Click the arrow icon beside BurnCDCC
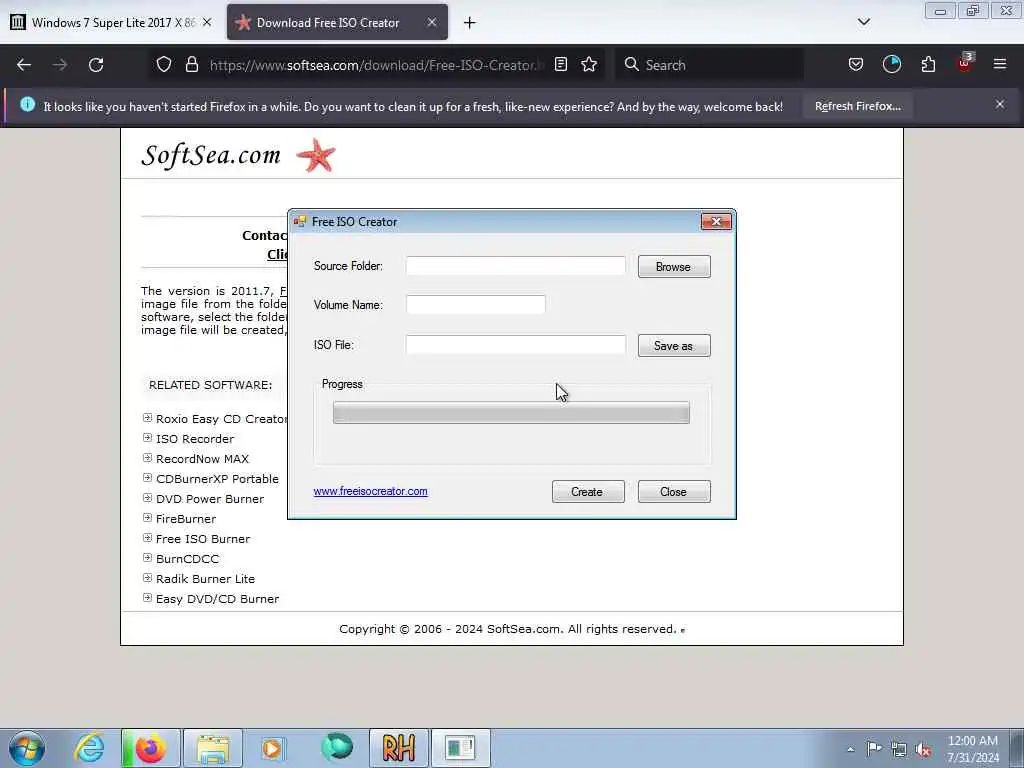Screen dimensions: 1024x768 [147, 558]
